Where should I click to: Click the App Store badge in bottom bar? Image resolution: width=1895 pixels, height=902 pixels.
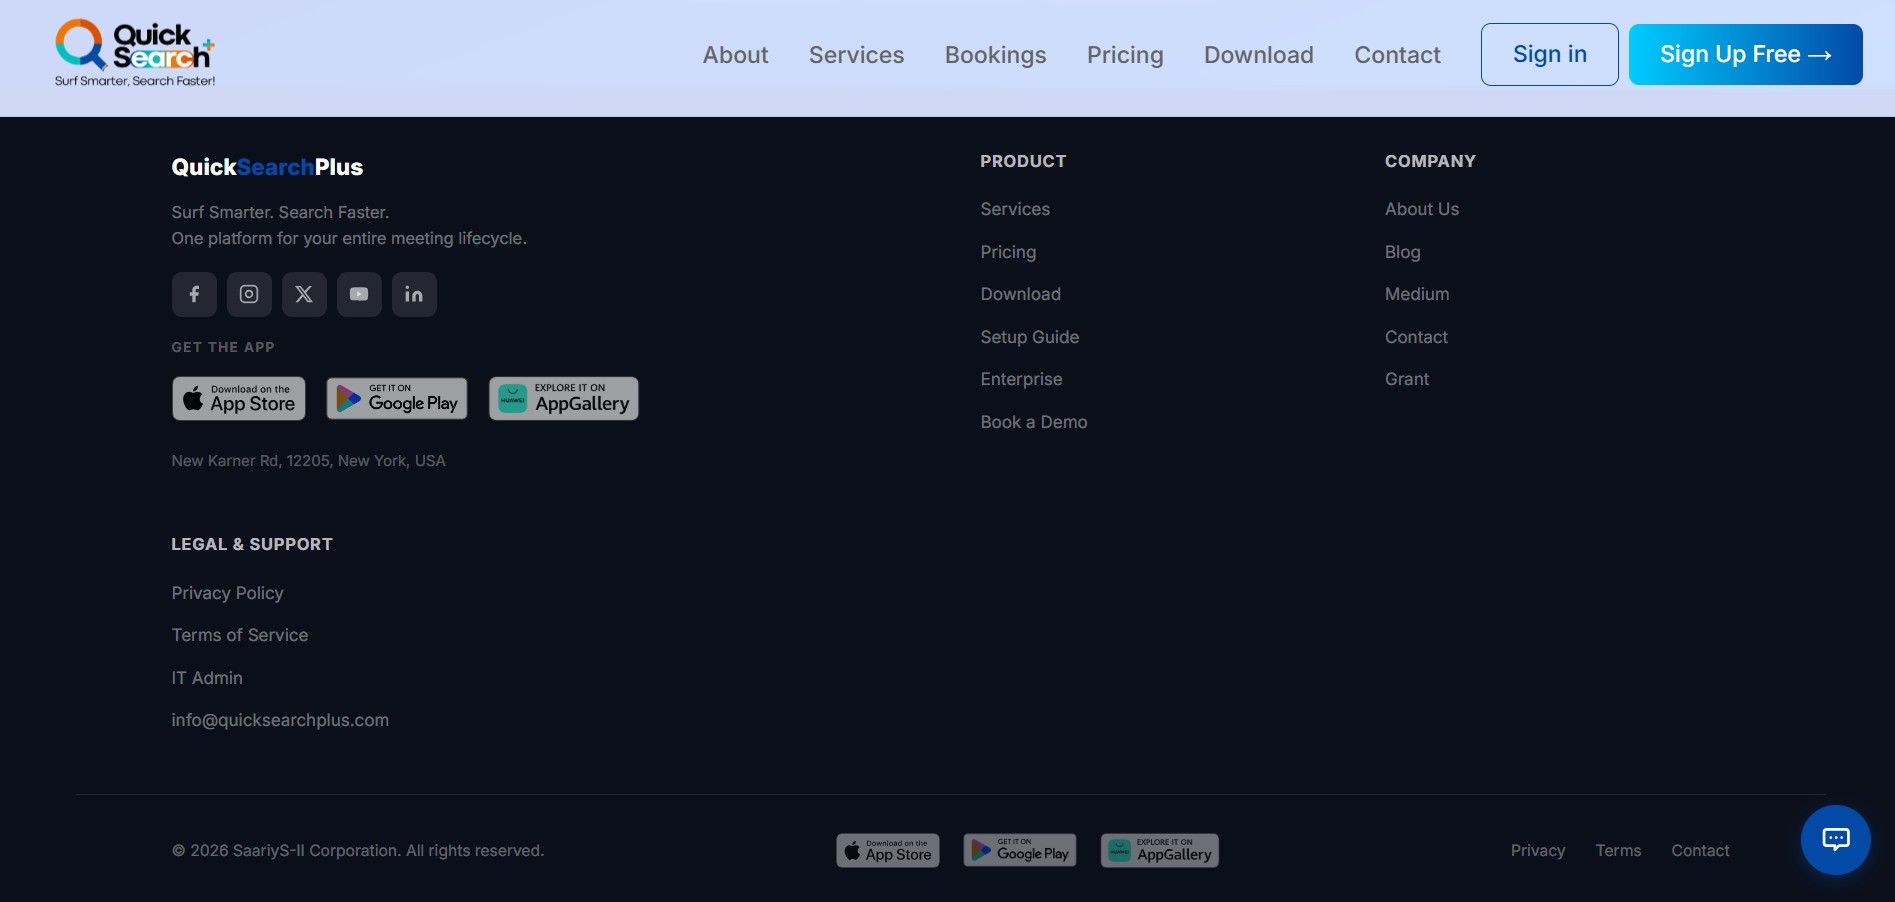[x=888, y=850]
